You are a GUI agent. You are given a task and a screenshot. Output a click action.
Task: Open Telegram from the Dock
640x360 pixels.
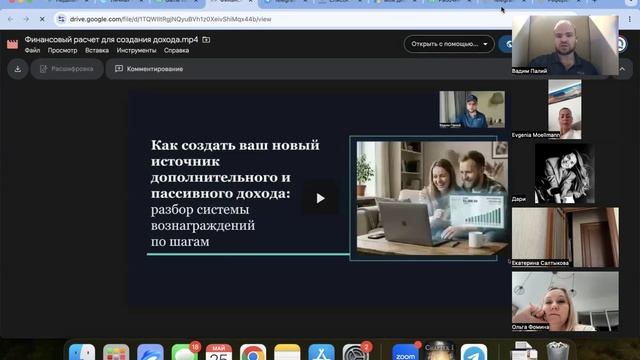click(x=474, y=353)
